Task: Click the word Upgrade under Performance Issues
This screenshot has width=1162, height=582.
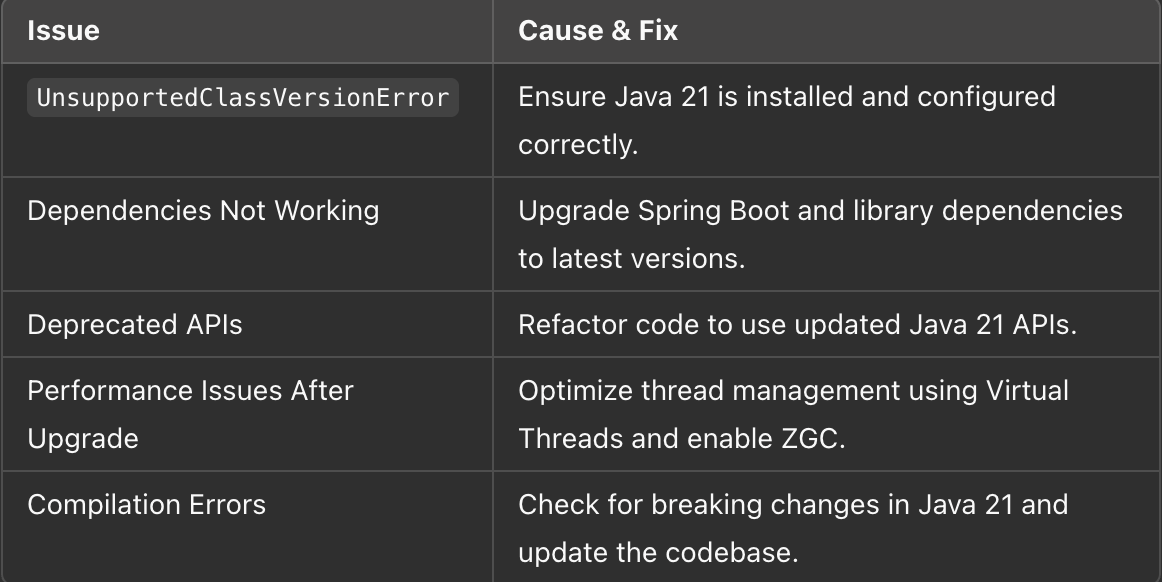Action: pyautogui.click(x=83, y=439)
